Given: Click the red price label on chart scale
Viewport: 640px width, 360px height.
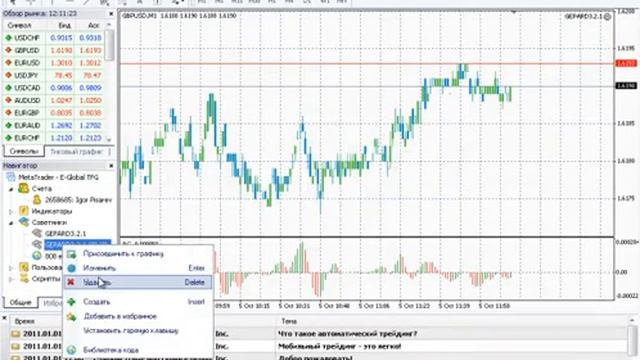Looking at the screenshot, I should (626, 63).
